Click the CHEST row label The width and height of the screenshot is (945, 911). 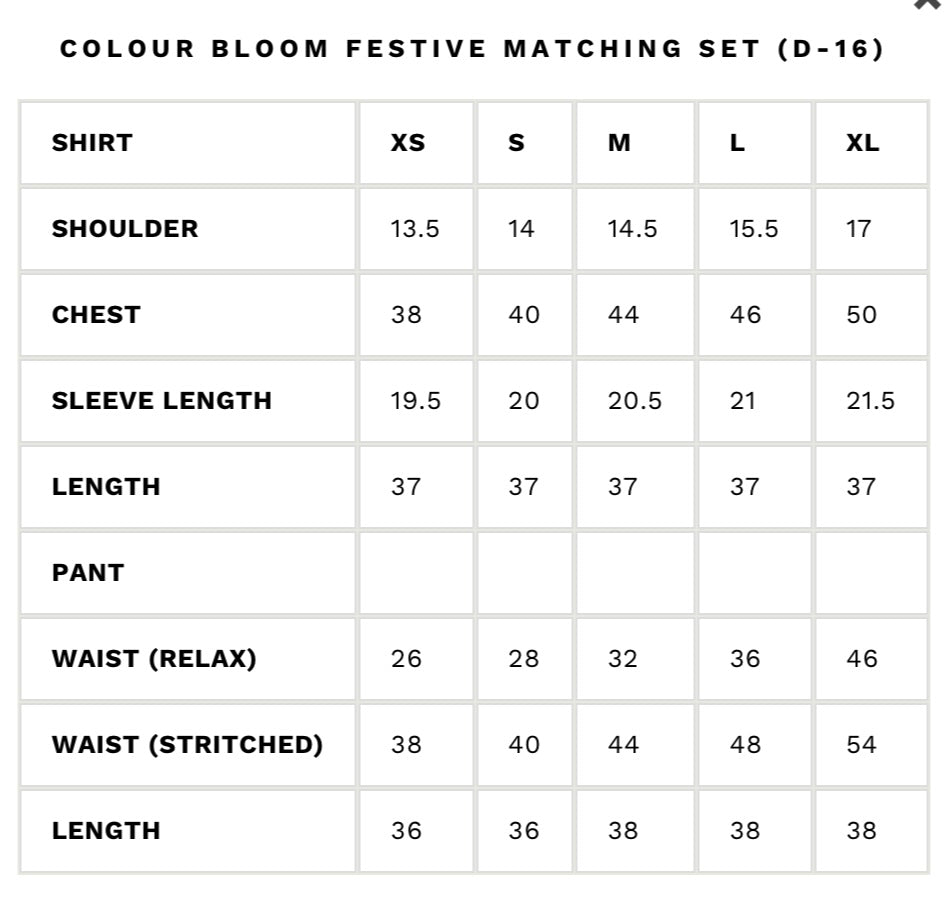click(x=96, y=315)
